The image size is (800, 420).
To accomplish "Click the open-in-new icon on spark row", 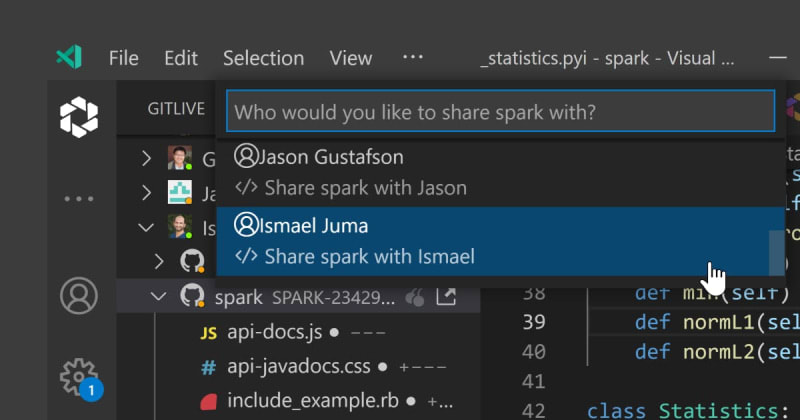I will tap(446, 297).
